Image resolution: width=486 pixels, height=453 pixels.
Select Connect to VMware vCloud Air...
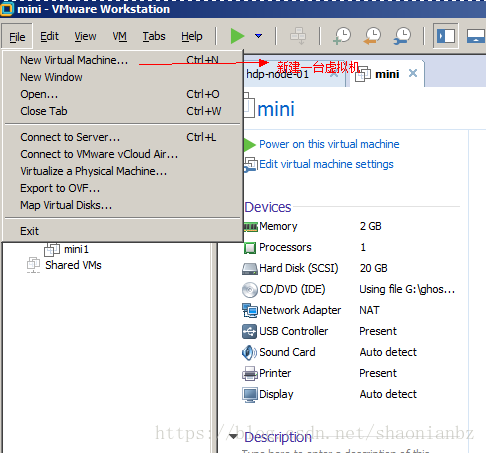click(x=123, y=154)
